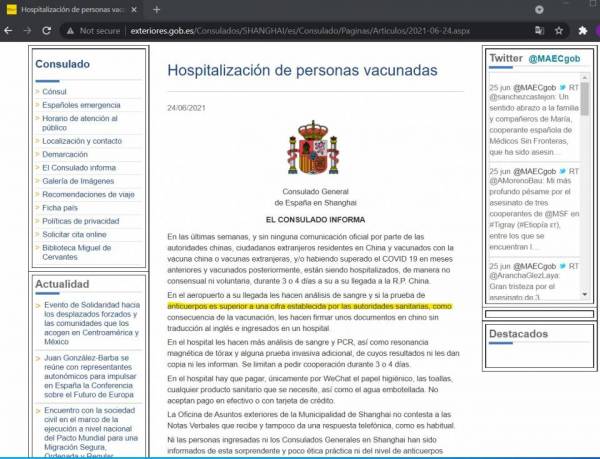Click paragraph starting La Oficina de Asuntos exteriores
This screenshot has height=459, width=600.
(311, 420)
